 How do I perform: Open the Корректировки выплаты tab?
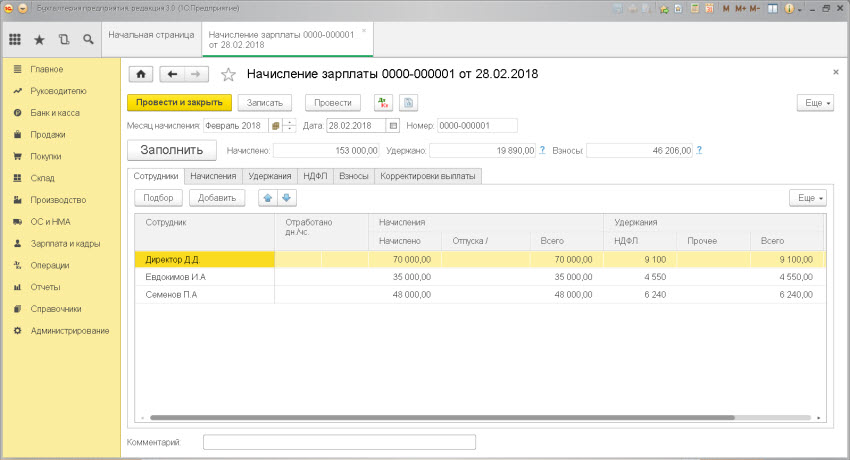tap(425, 176)
